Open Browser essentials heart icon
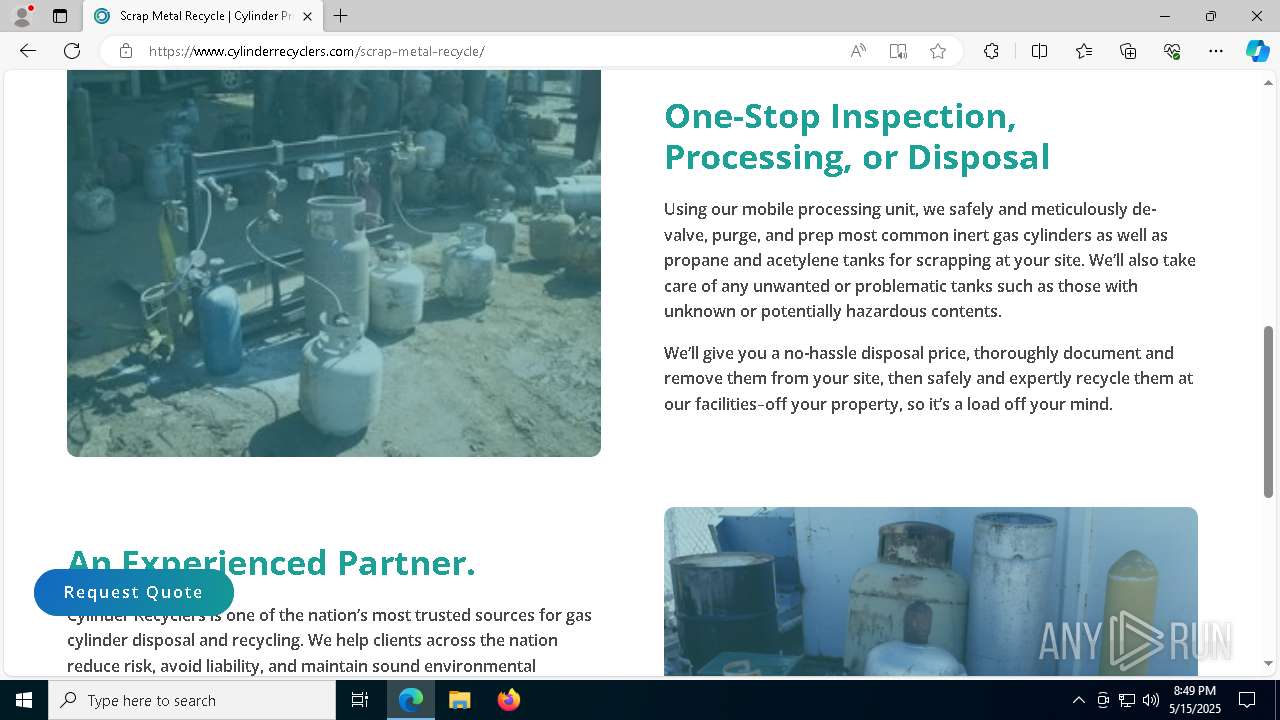Image resolution: width=1280 pixels, height=720 pixels. point(1172,51)
